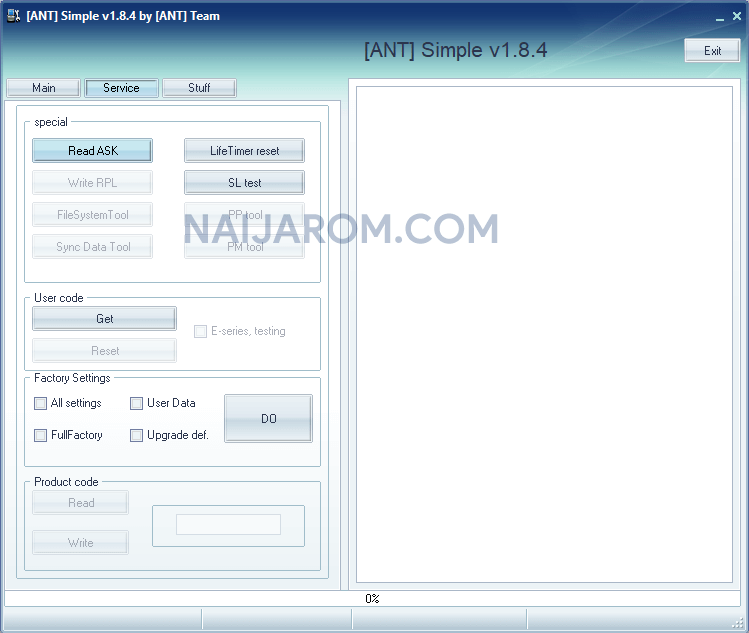Click the Sync Data Tool button

(93, 247)
